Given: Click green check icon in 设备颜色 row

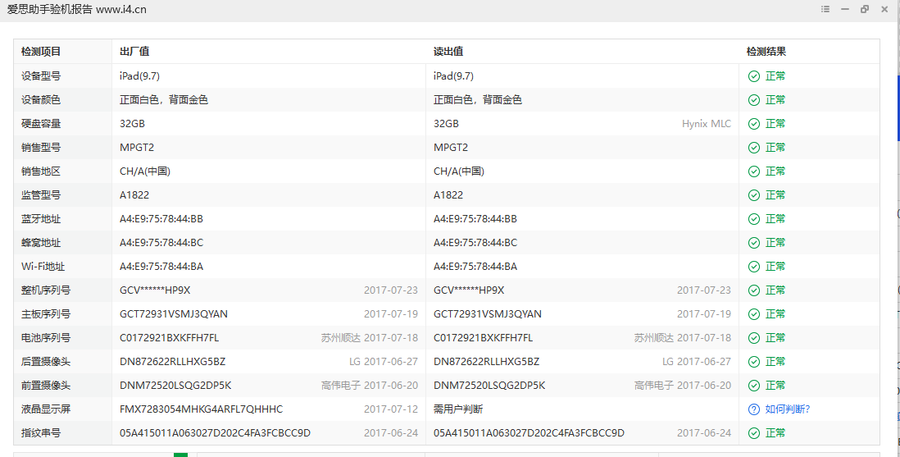Looking at the screenshot, I should click(754, 100).
